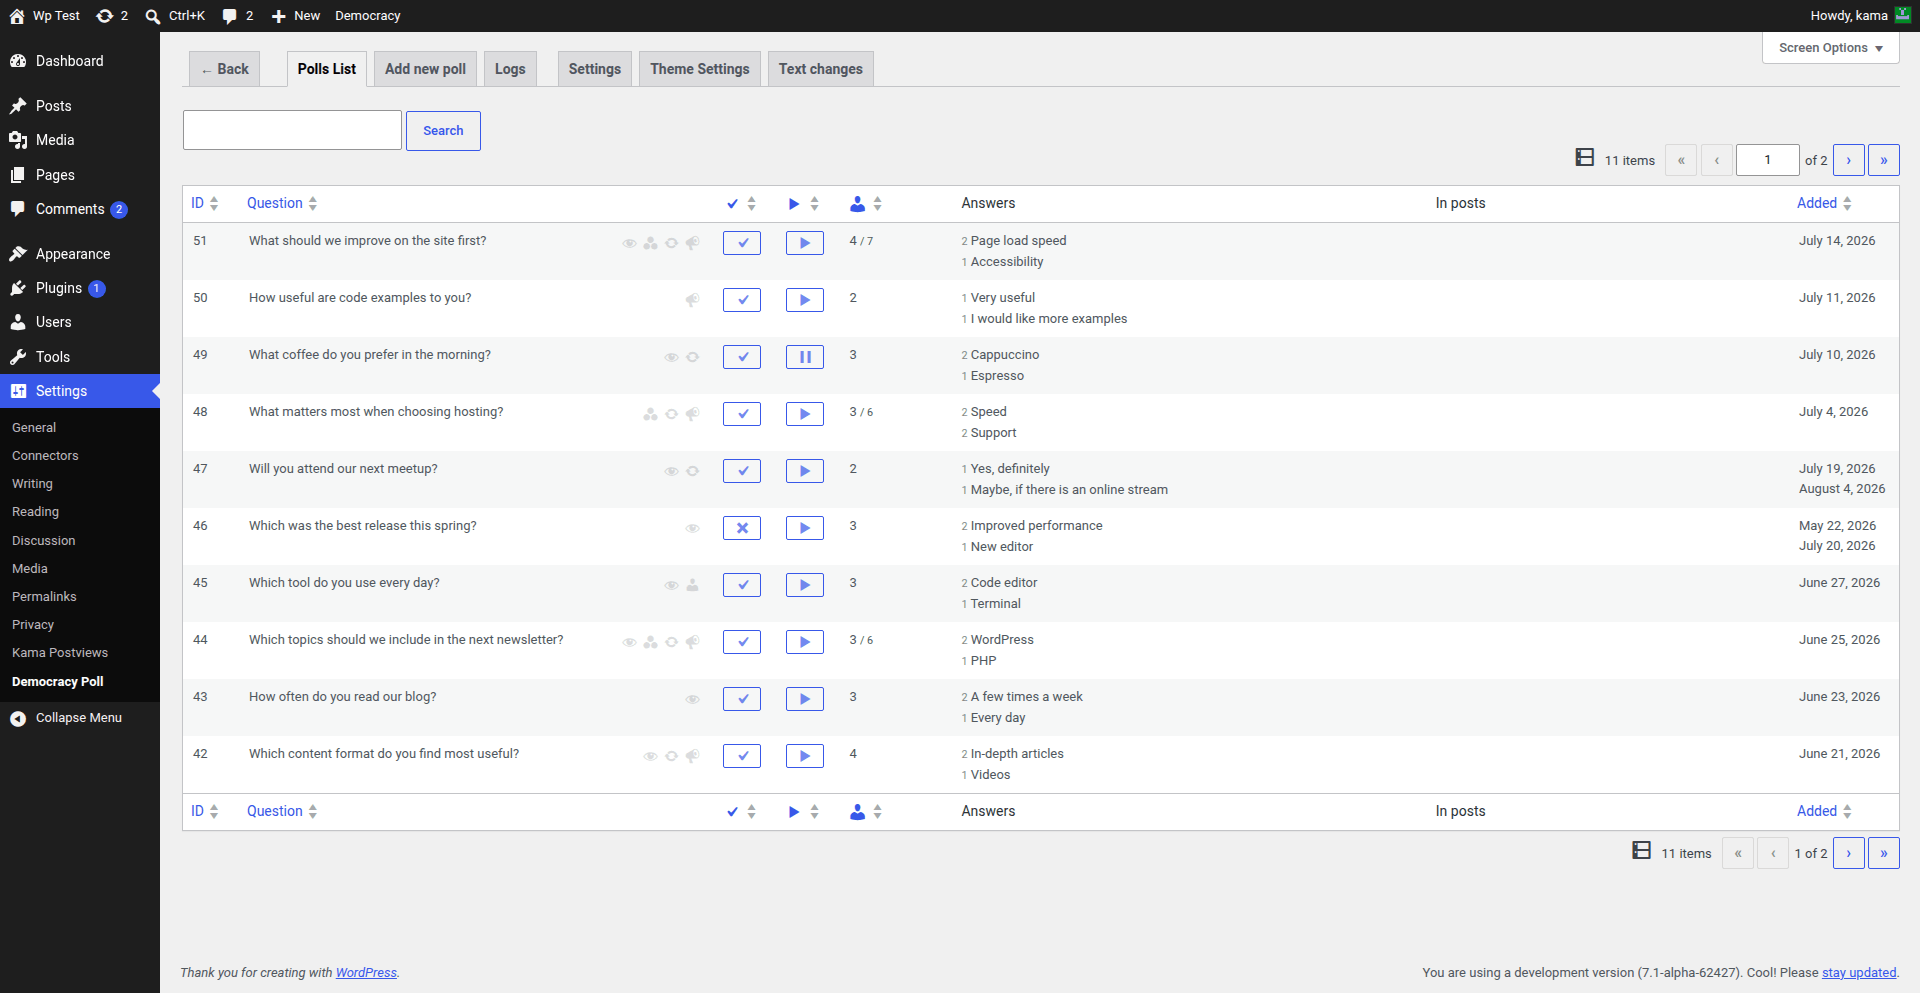Open the Tools wrench icon
The width and height of the screenshot is (1920, 993).
[18, 357]
